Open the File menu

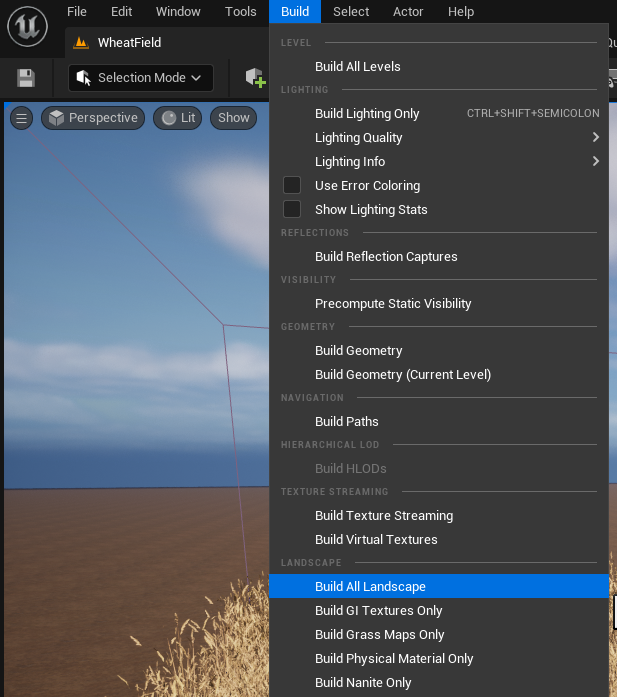[x=77, y=12]
